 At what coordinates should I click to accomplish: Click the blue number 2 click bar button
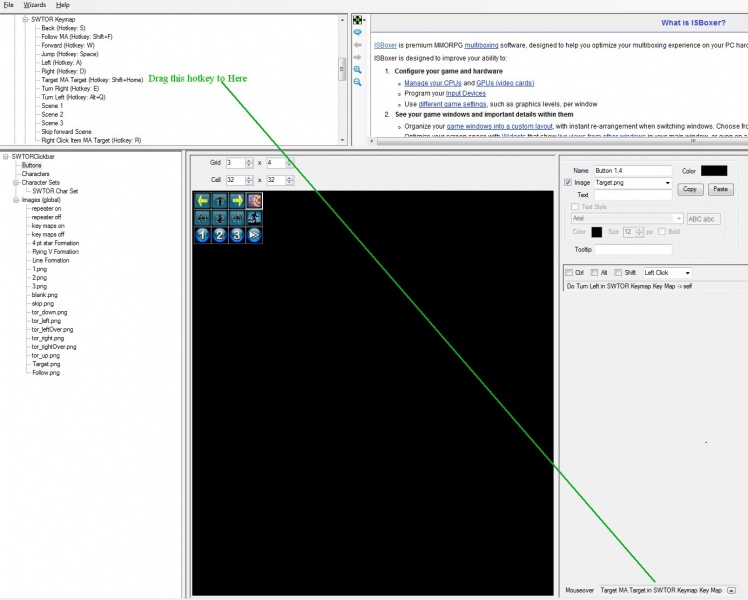(219, 235)
